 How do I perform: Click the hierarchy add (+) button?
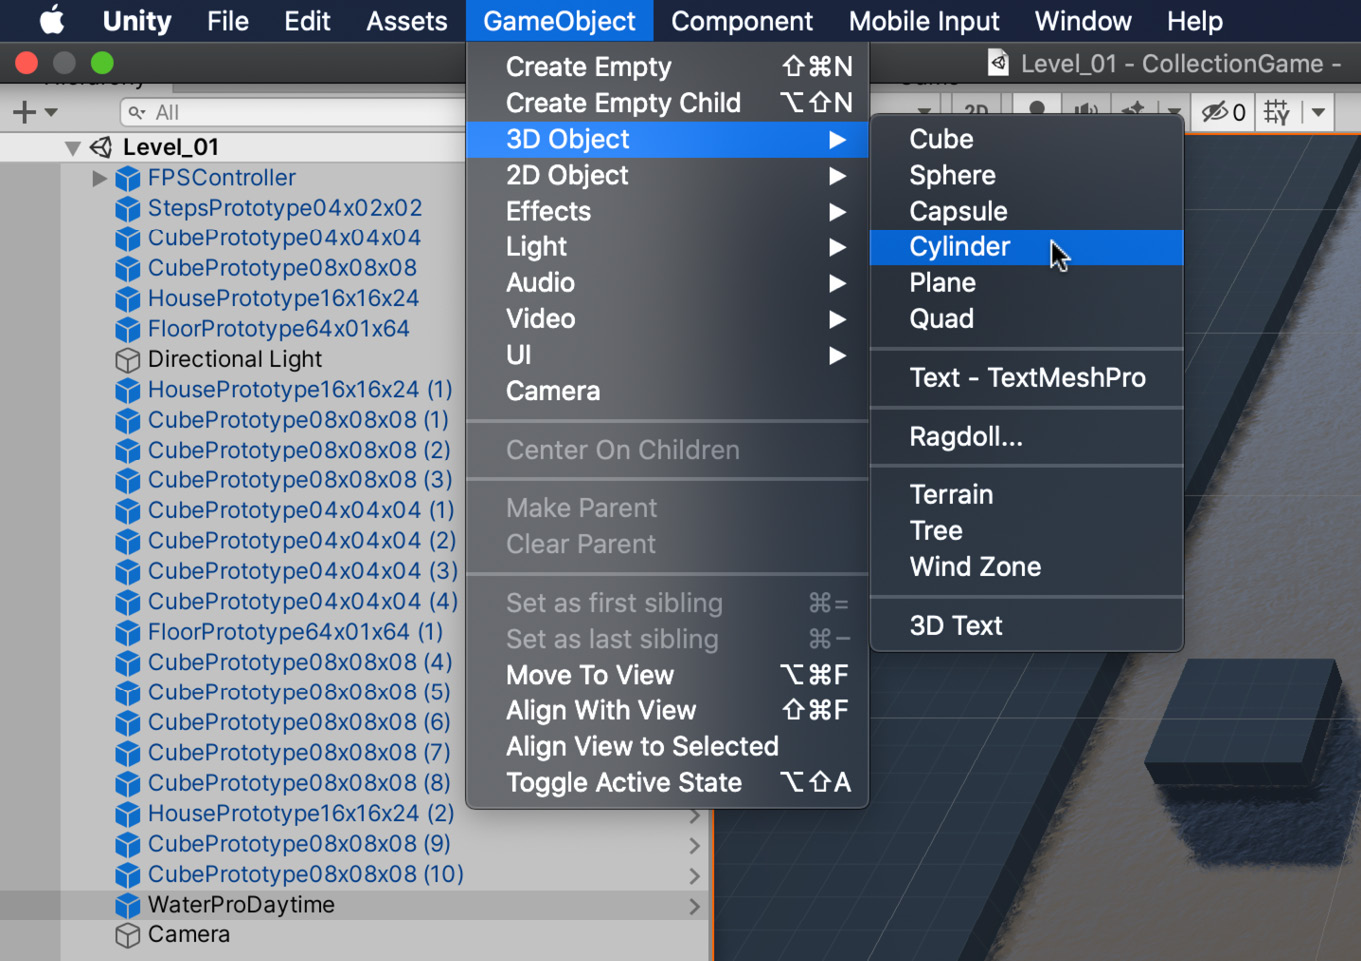23,112
